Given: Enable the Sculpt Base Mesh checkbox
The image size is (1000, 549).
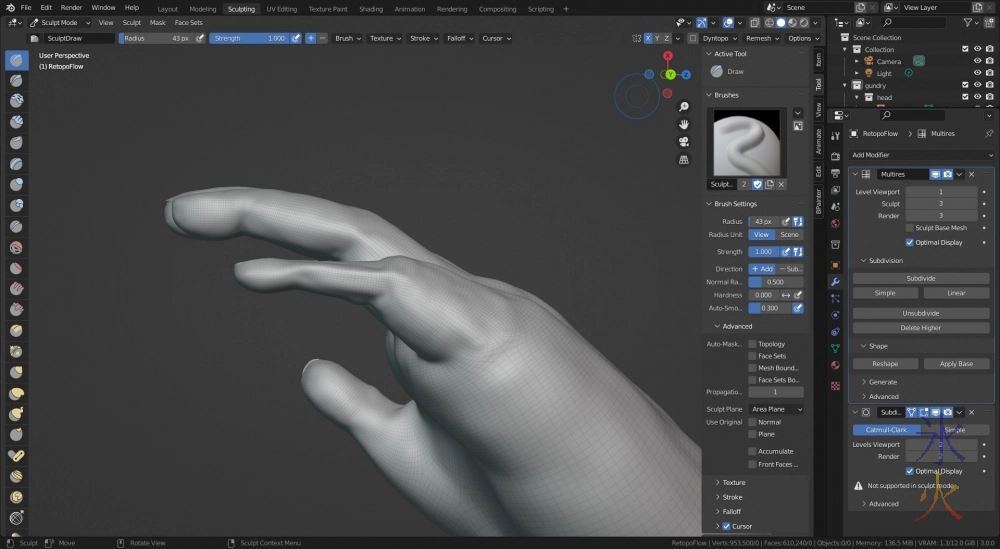Looking at the screenshot, I should click(909, 228).
